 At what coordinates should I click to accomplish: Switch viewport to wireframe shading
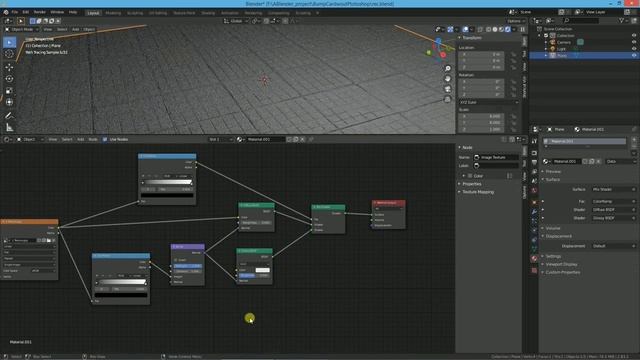coord(489,29)
